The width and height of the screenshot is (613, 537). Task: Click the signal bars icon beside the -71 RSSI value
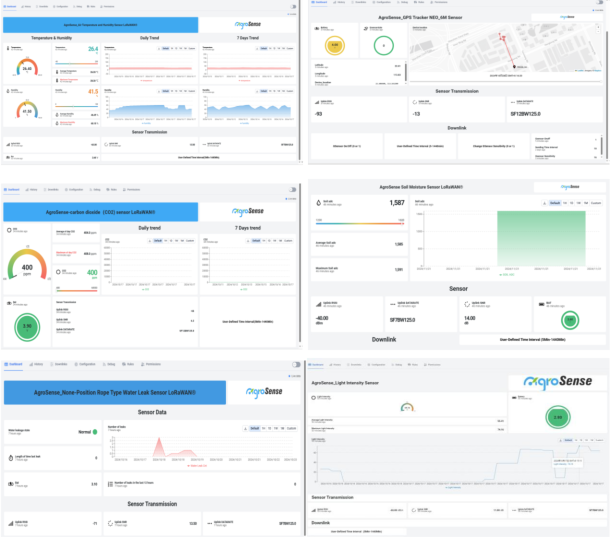11,523
